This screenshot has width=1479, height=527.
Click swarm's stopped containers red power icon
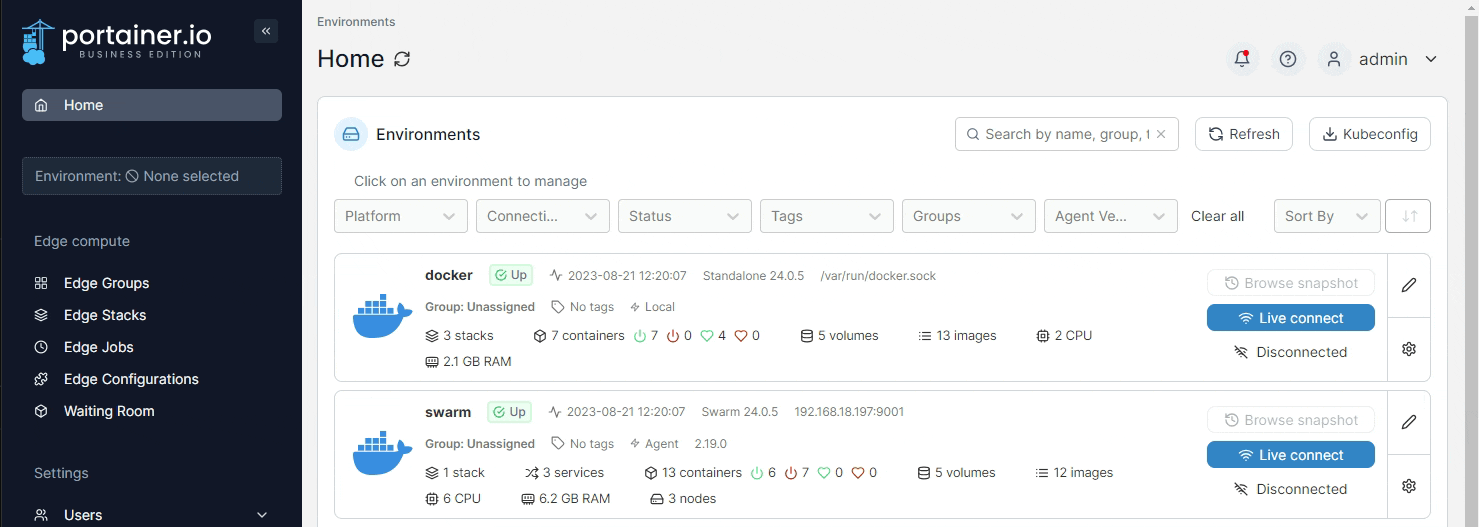coord(791,473)
